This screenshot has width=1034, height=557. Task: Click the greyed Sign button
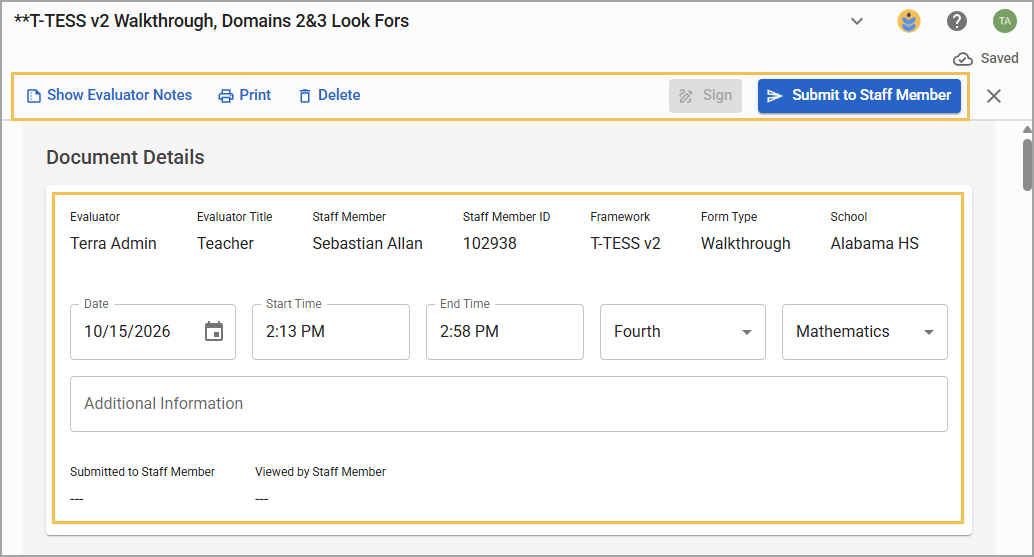click(706, 96)
